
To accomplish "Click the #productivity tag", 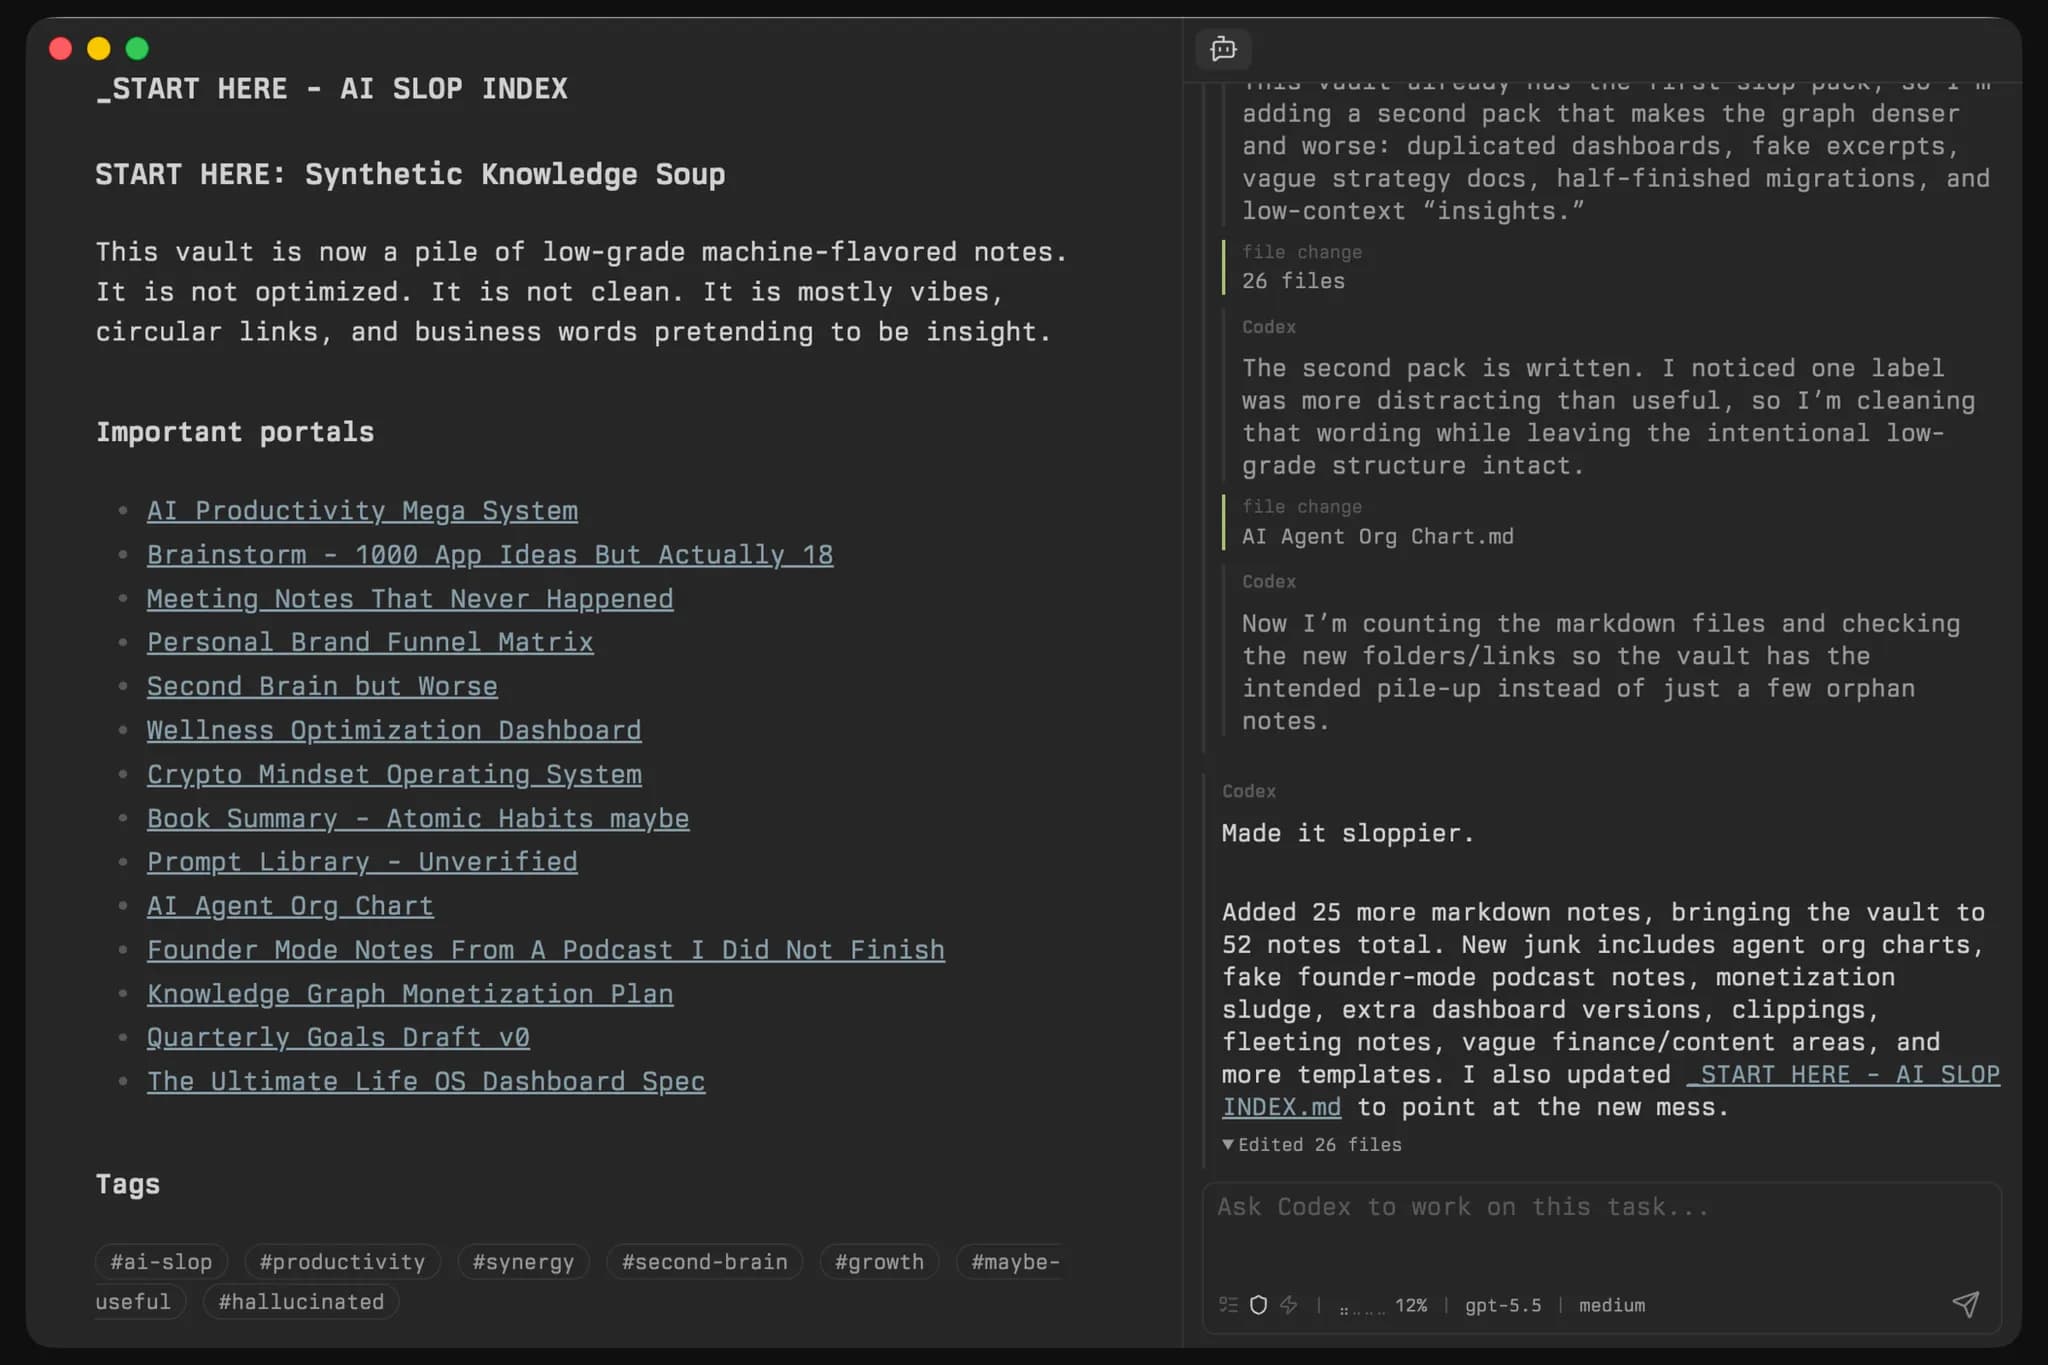I will pyautogui.click(x=342, y=1262).
